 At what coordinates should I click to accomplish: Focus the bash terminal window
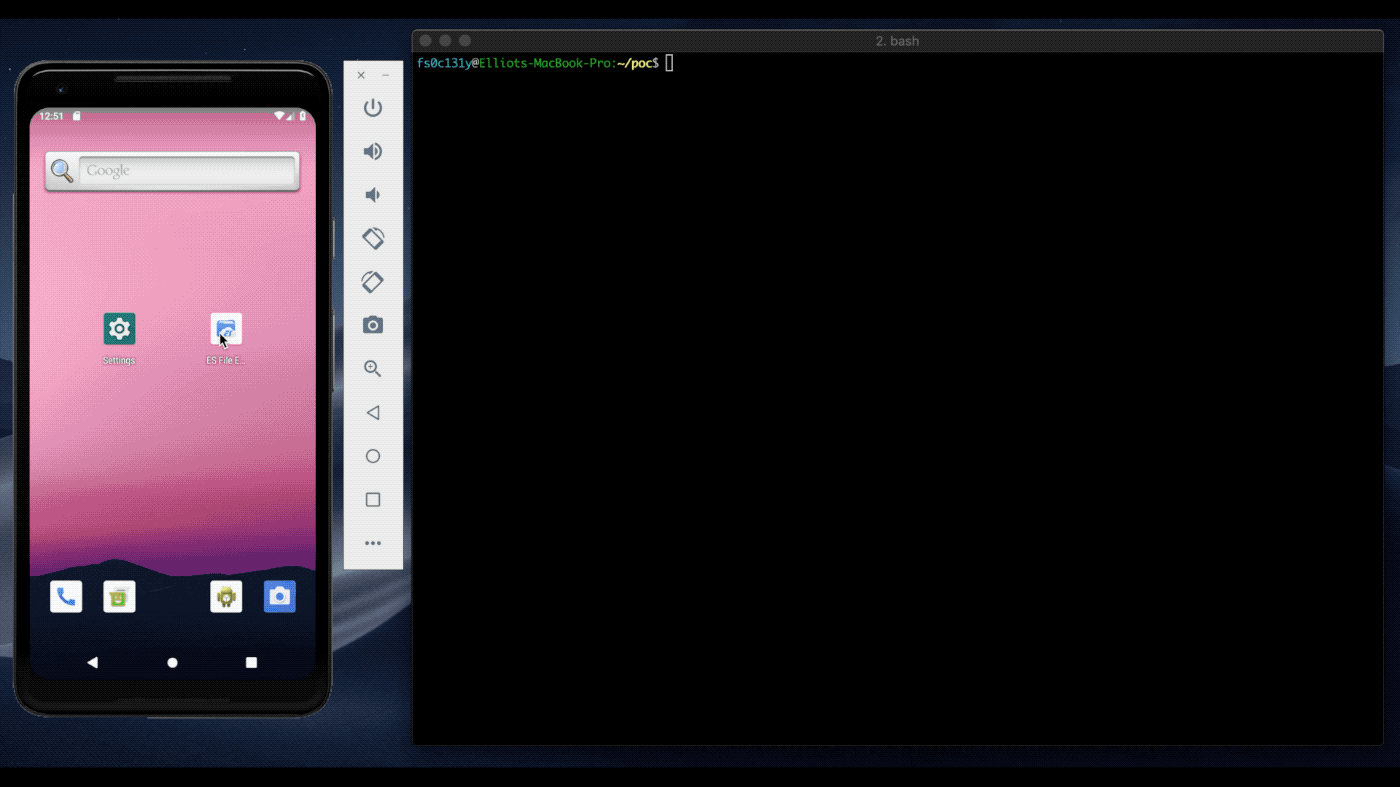pyautogui.click(x=897, y=400)
